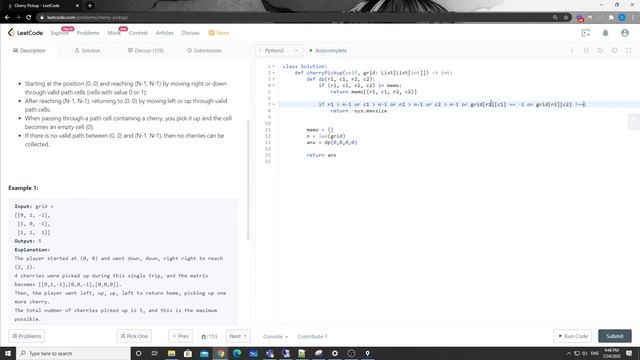Screen dimensions: 640x360
Task: Open Microsoft Store from taskbar
Action: (188, 353)
